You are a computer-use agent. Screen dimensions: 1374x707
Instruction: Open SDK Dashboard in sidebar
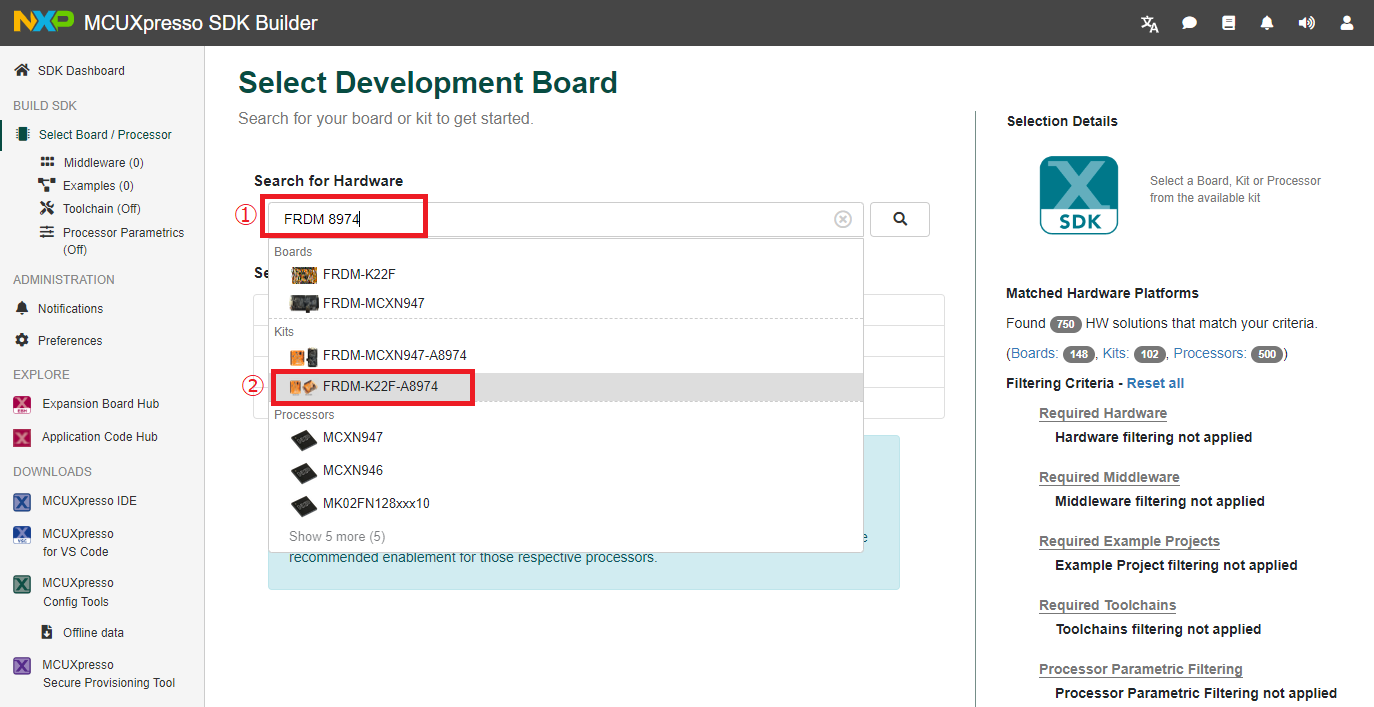click(x=81, y=71)
